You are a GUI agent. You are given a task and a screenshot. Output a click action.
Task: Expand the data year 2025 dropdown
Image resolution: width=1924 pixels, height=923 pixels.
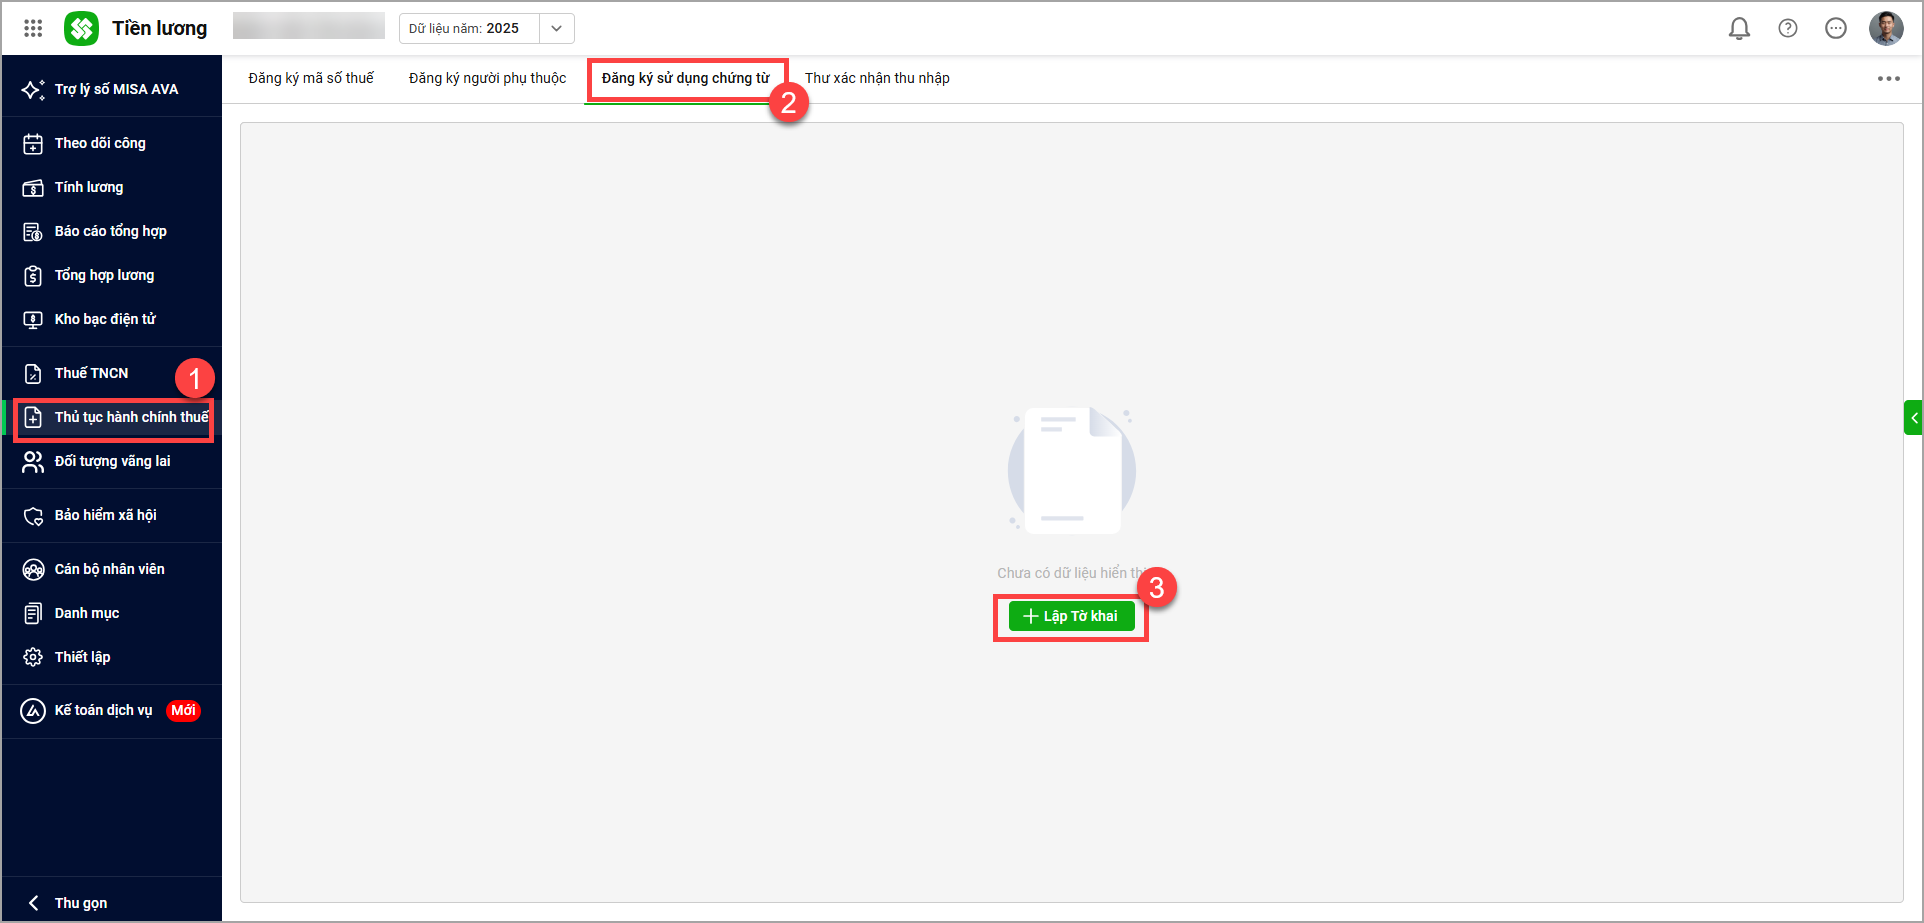click(x=556, y=28)
